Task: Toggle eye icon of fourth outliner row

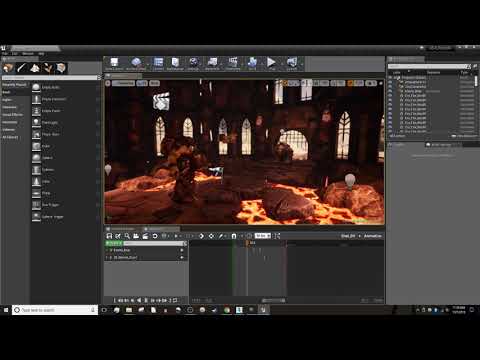Action: pos(390,91)
